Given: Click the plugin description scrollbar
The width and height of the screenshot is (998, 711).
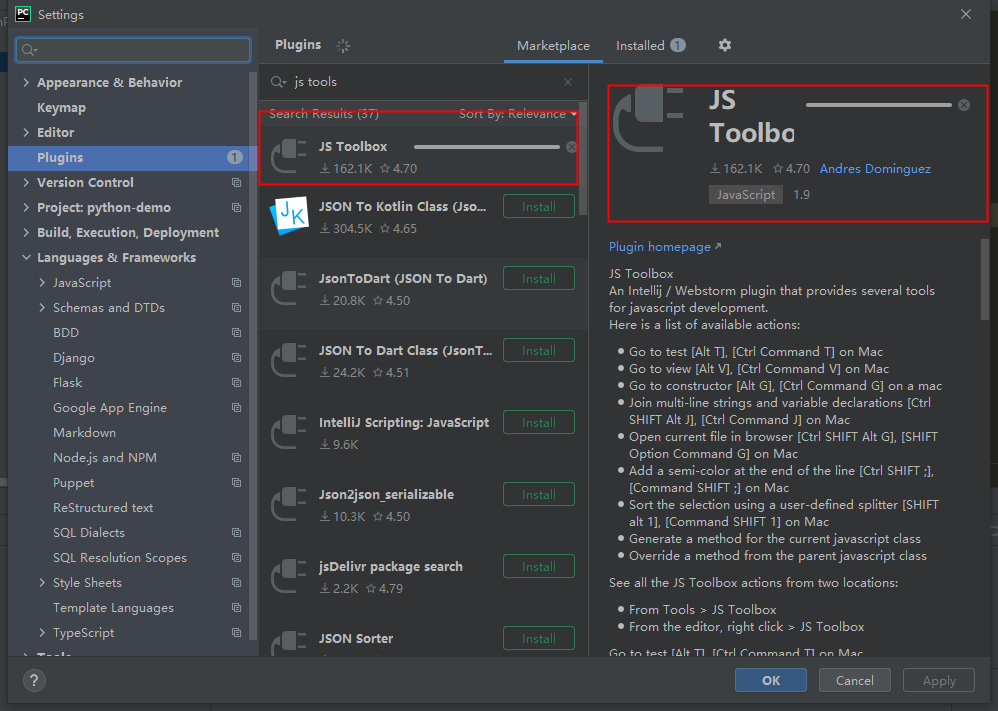Looking at the screenshot, I should click(x=985, y=279).
